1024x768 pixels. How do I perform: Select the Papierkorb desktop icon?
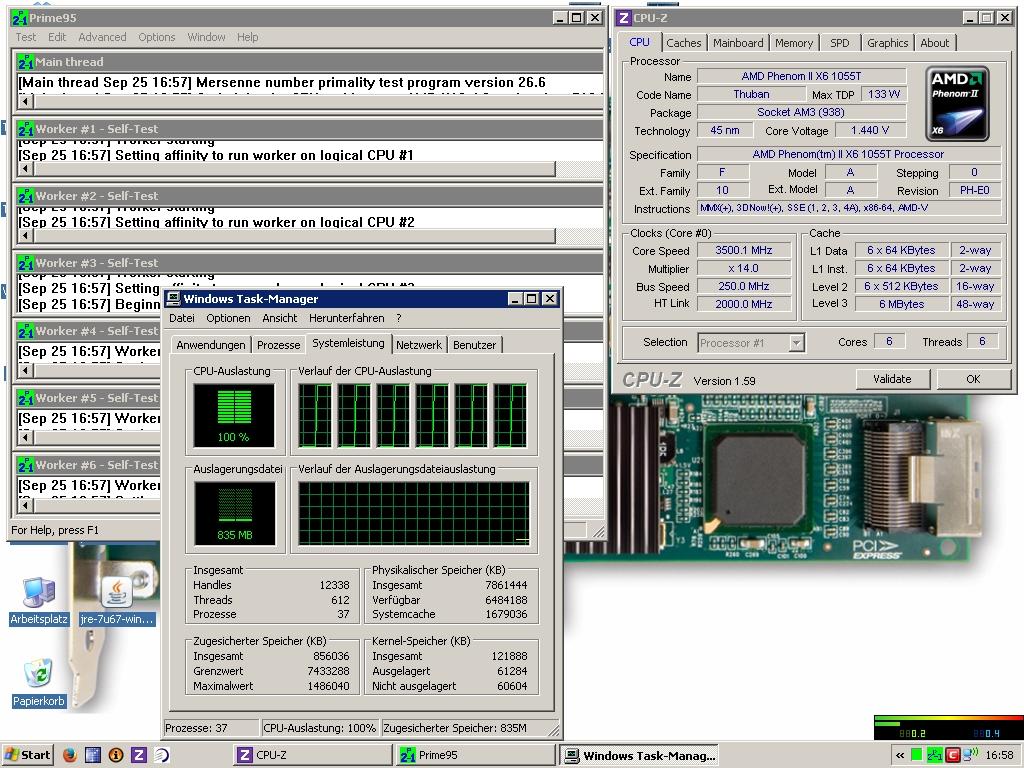click(x=39, y=682)
